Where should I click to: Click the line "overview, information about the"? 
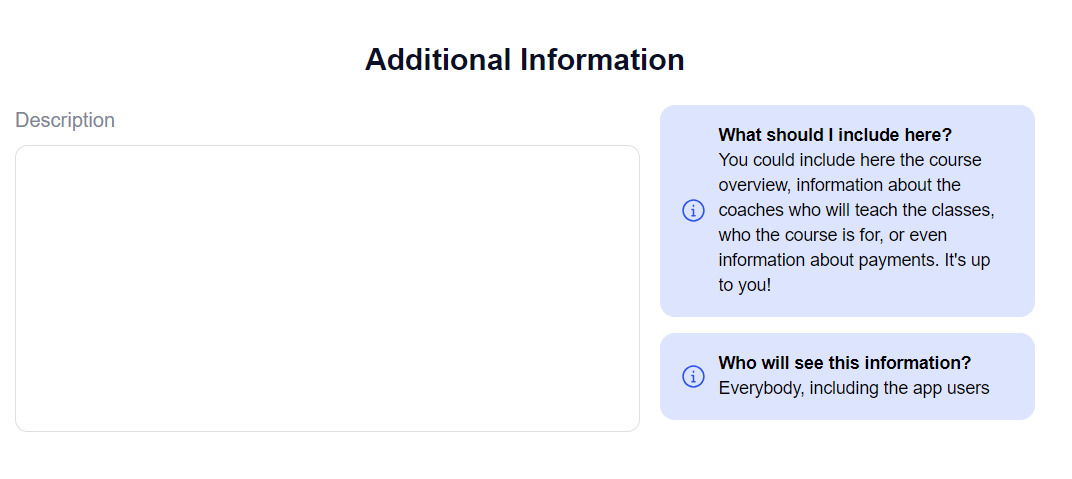[839, 185]
